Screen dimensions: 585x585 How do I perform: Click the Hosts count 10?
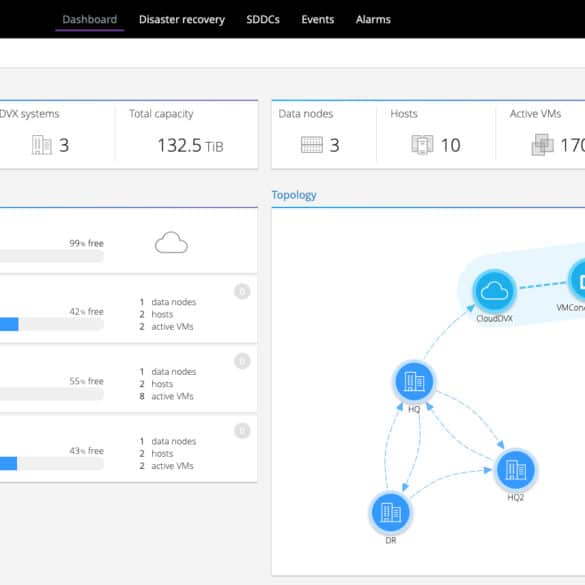(x=450, y=145)
